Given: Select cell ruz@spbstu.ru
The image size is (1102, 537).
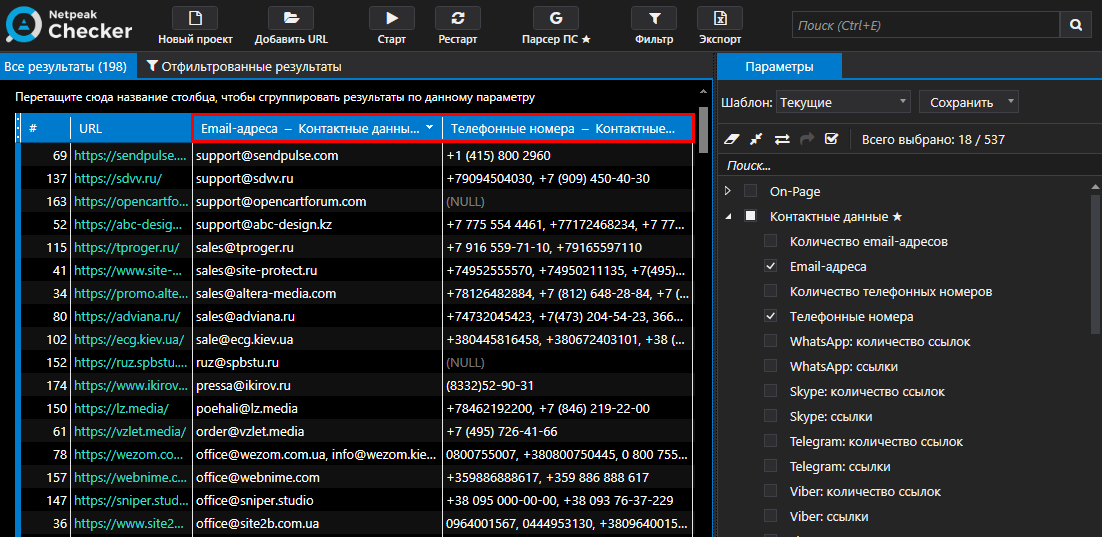Looking at the screenshot, I should pyautogui.click(x=318, y=363).
